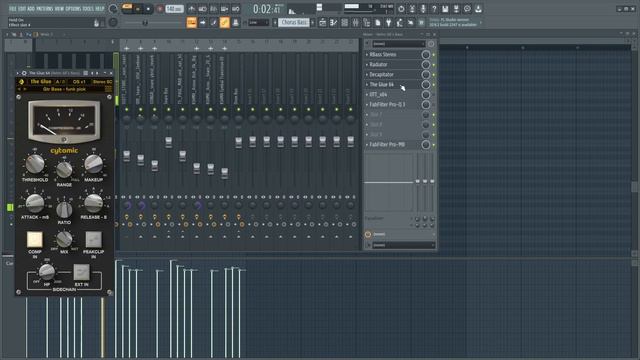Open the PATTERNS menu
Screen dimensions: 640x360
[44, 9]
